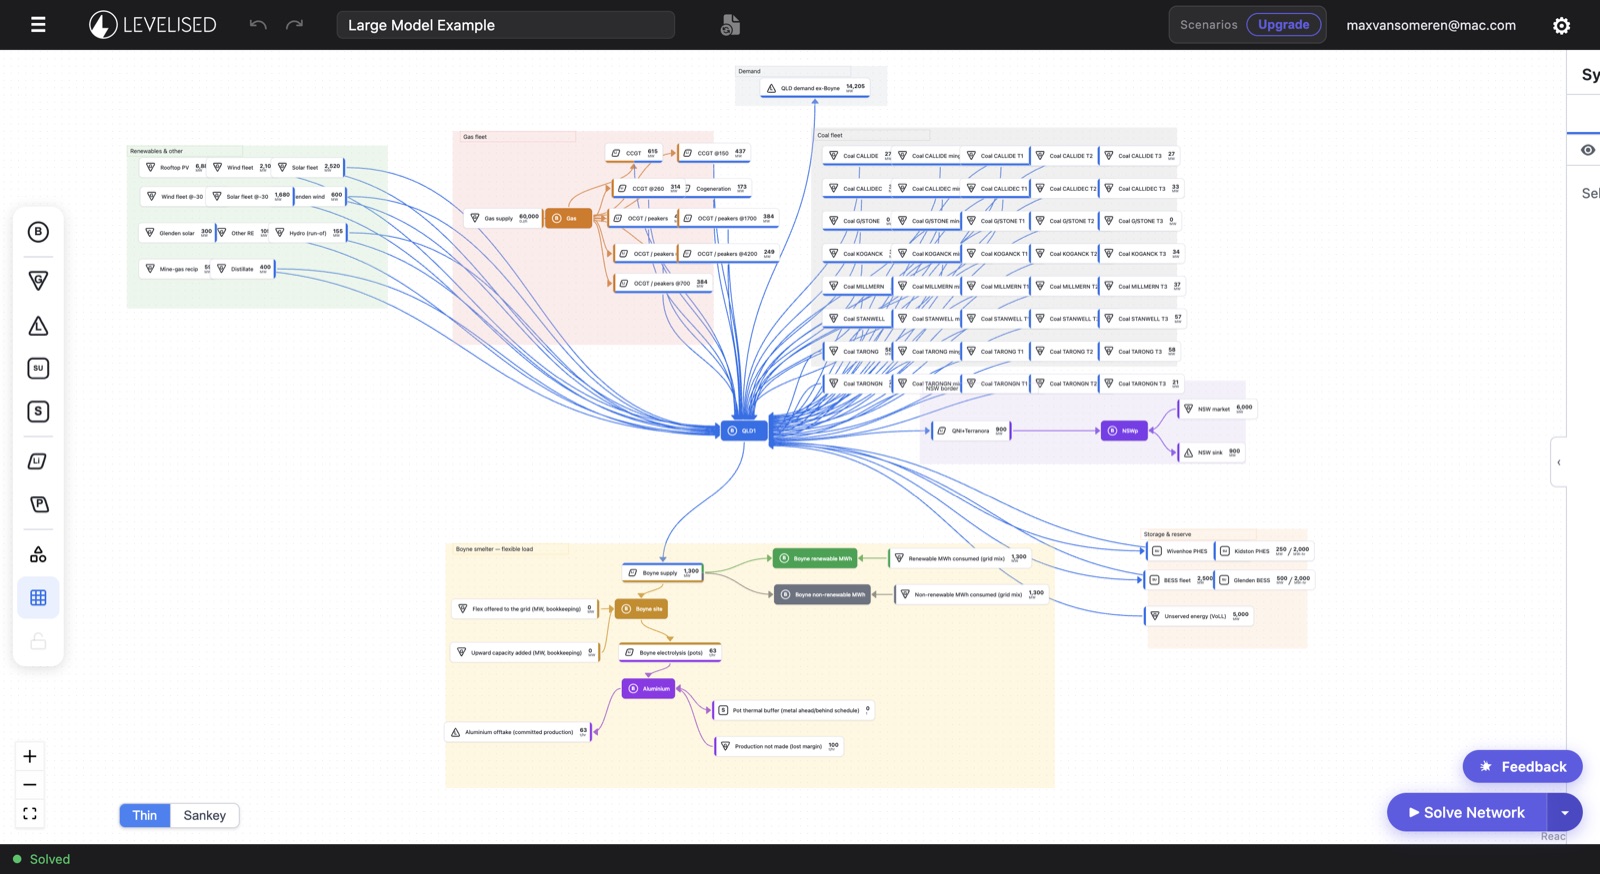Expand the collapsed right side panel chevron

point(1558,462)
